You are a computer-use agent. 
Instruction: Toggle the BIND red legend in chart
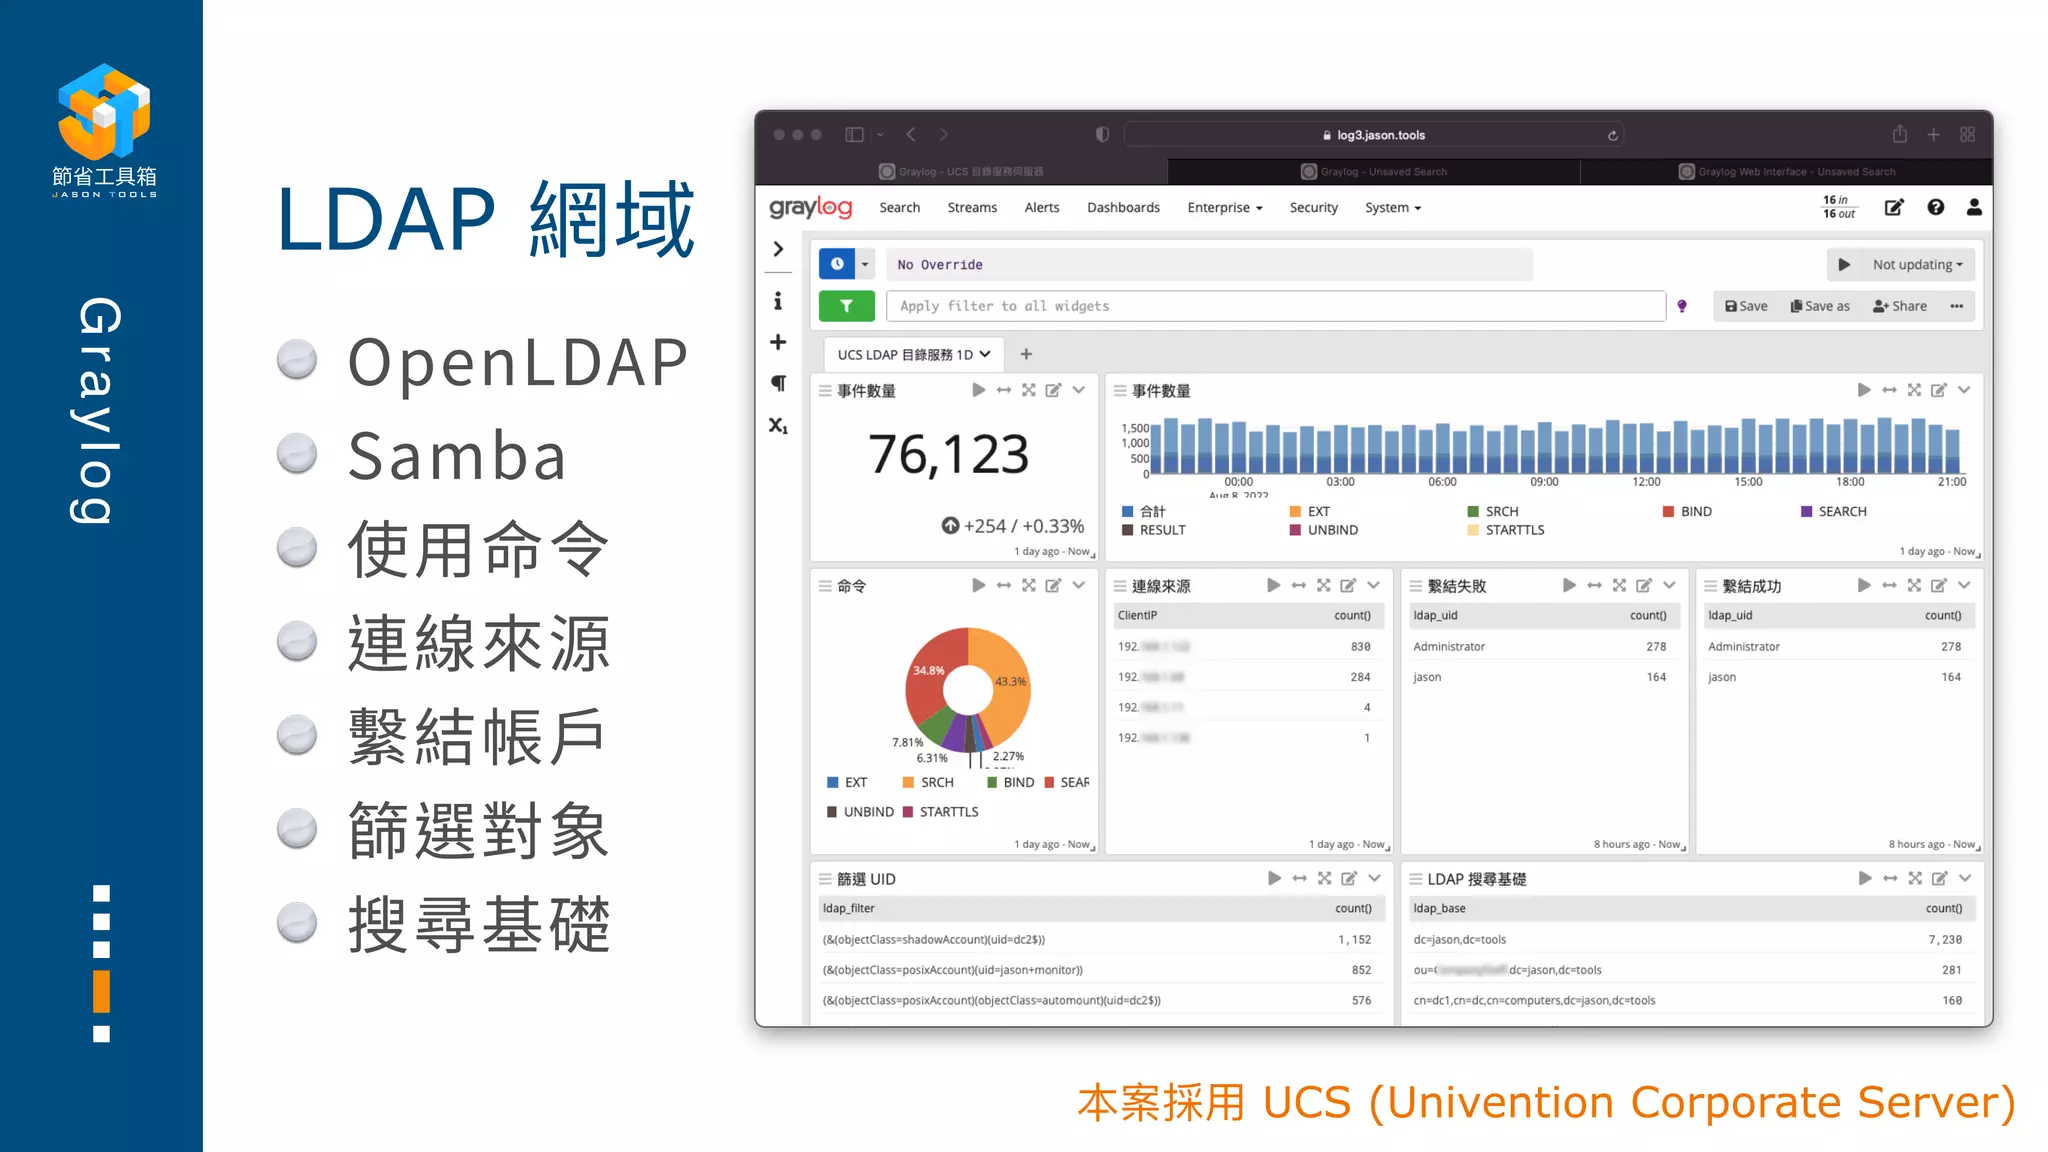coord(1687,511)
